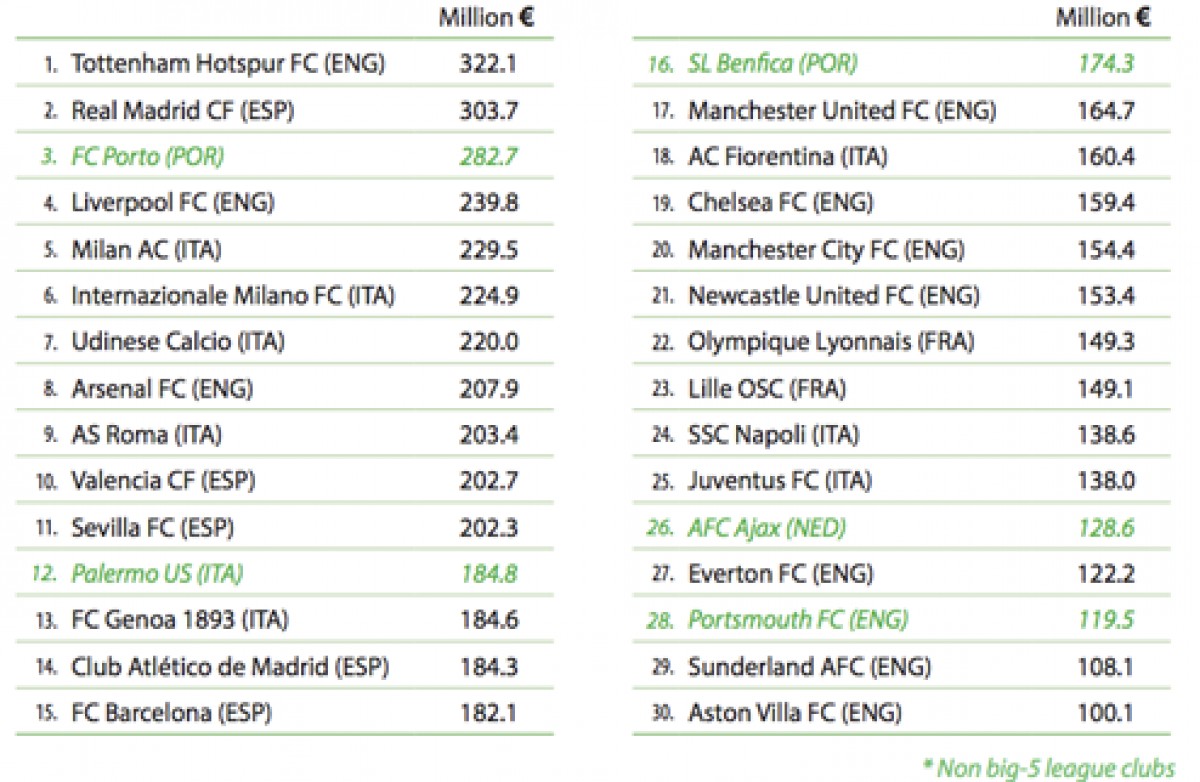The image size is (1200, 782).
Task: Click FC Barcelona (ESP) at rank 15
Action: (x=171, y=713)
